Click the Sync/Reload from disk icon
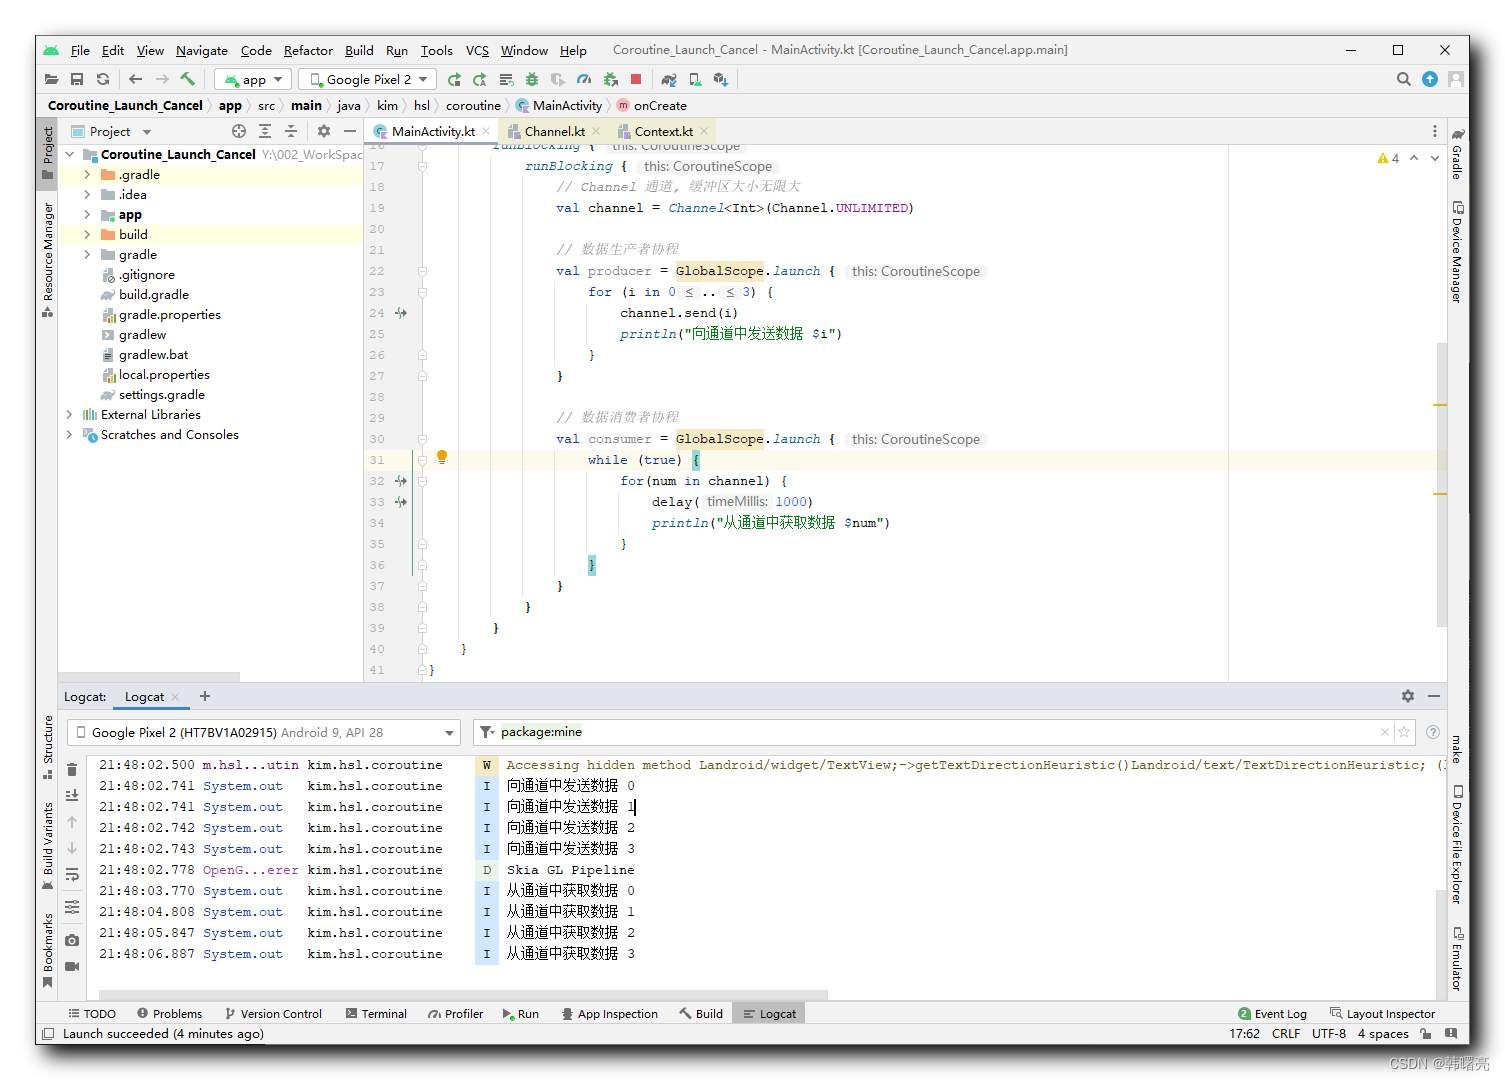1505x1080 pixels. 103,79
